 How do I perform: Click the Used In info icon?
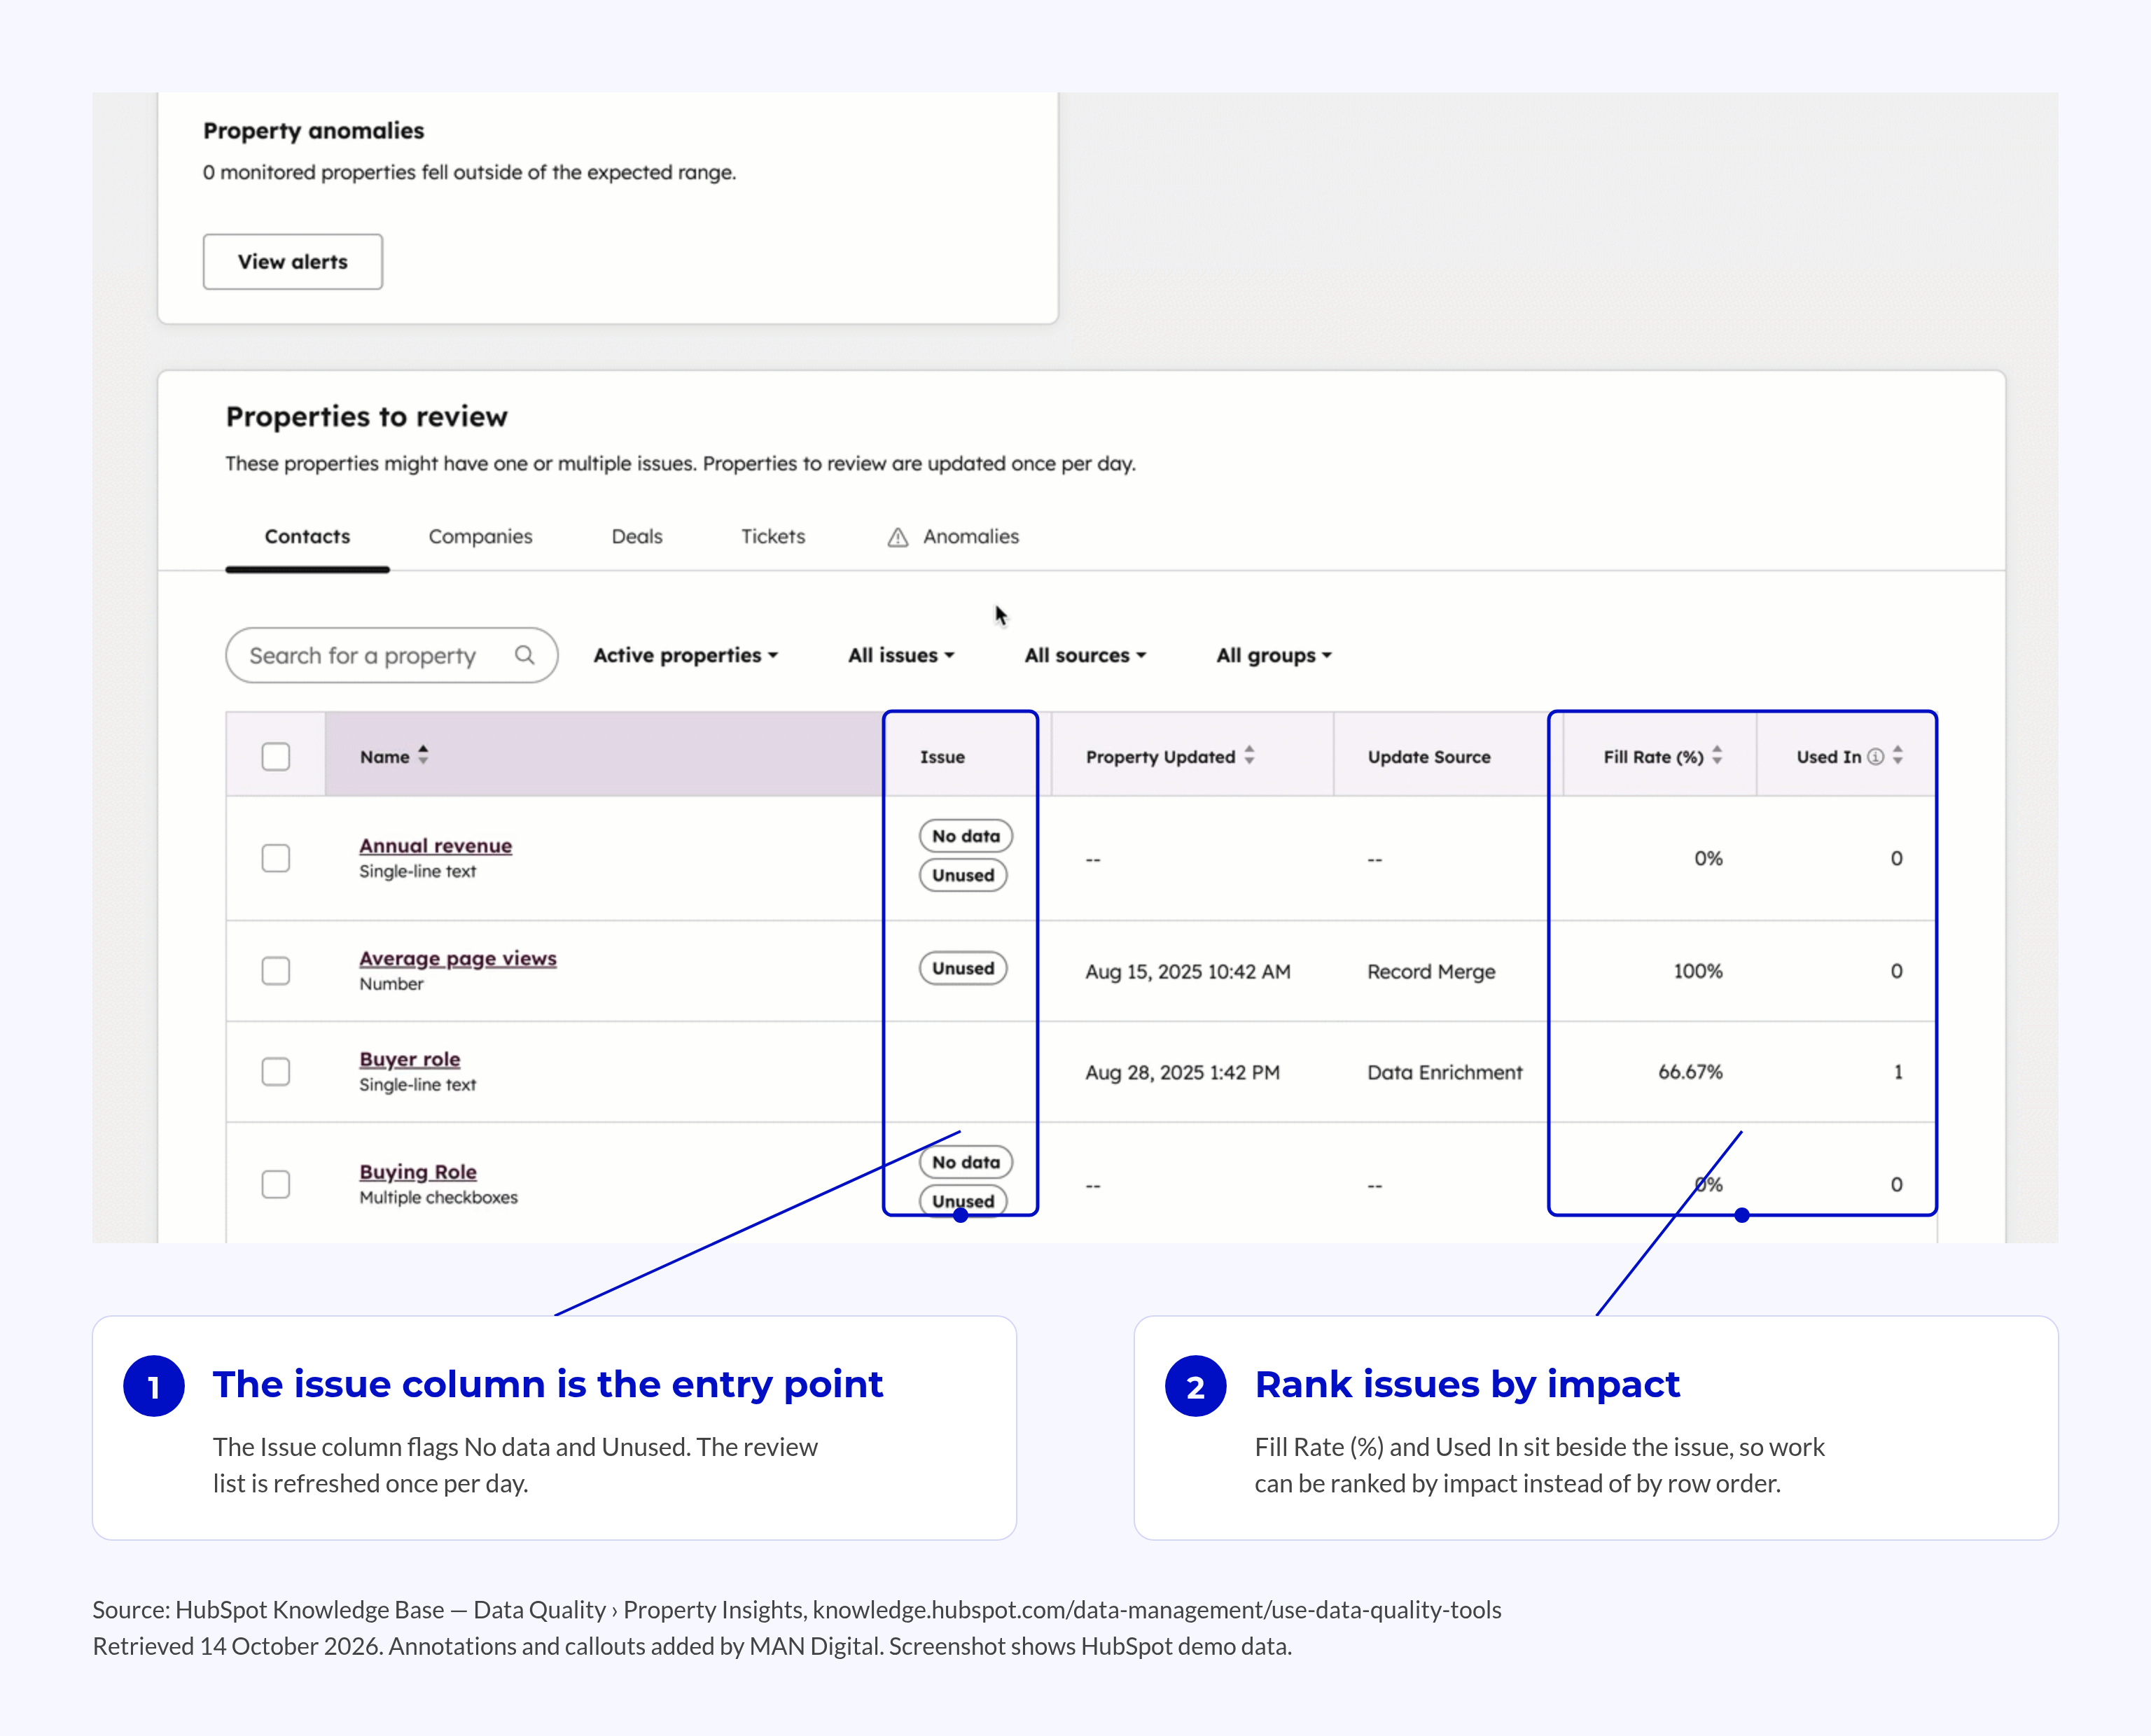(x=1876, y=757)
